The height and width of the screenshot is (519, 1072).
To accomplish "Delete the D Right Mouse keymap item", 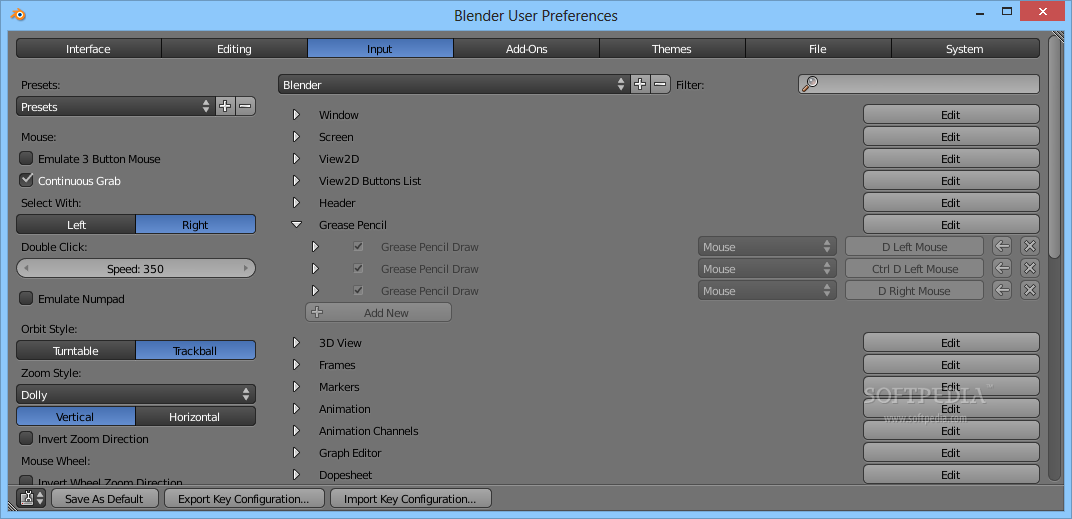I will (x=1030, y=291).
